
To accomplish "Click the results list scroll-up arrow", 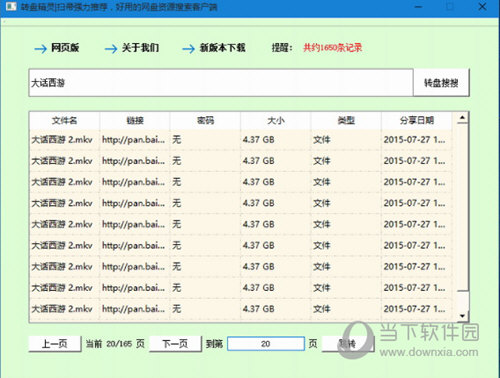I will (462, 118).
